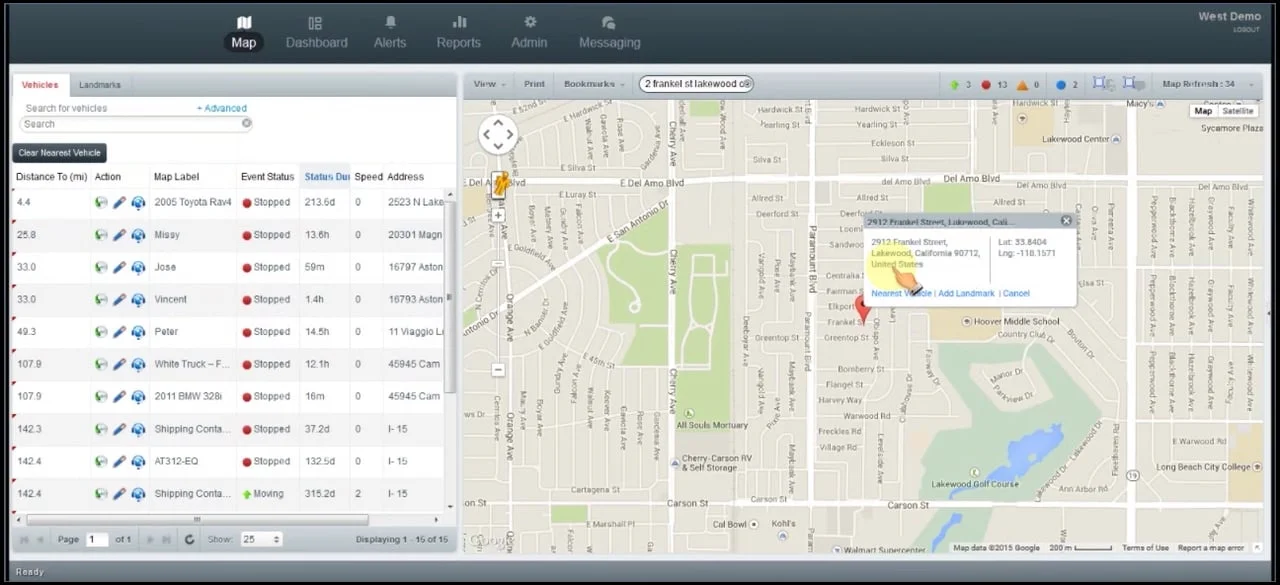Click the edit pencil in Missy row
The width and height of the screenshot is (1280, 585).
119,235
